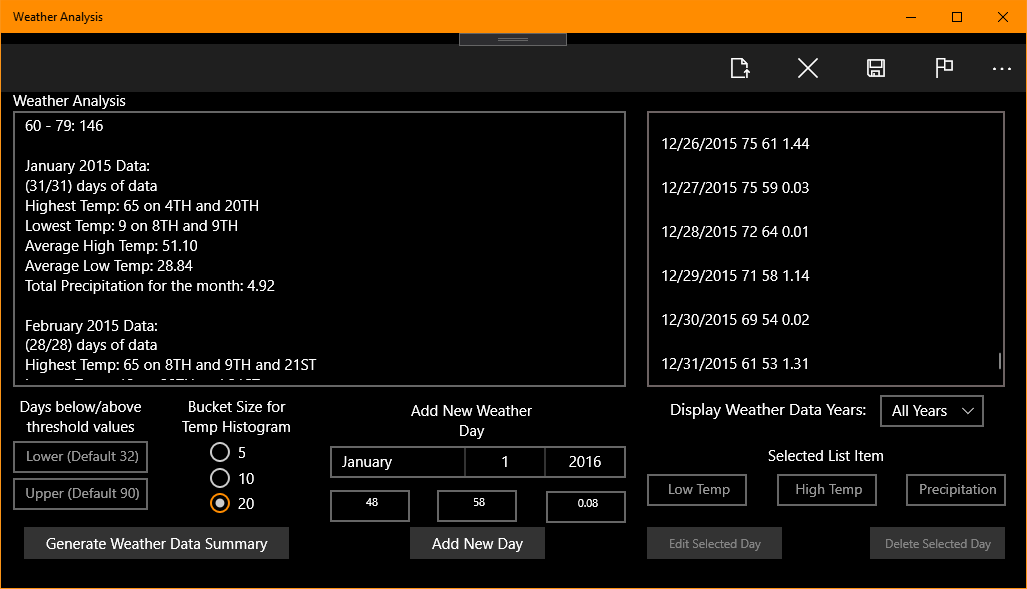The image size is (1027, 589).
Task: Click the field containing 58
Action: pos(477,506)
